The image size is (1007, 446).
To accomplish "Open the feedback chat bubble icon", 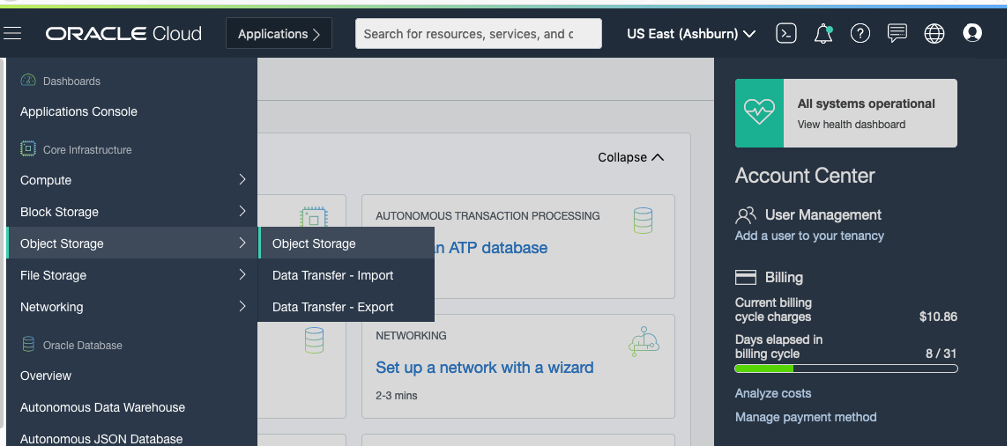I will coord(897,34).
